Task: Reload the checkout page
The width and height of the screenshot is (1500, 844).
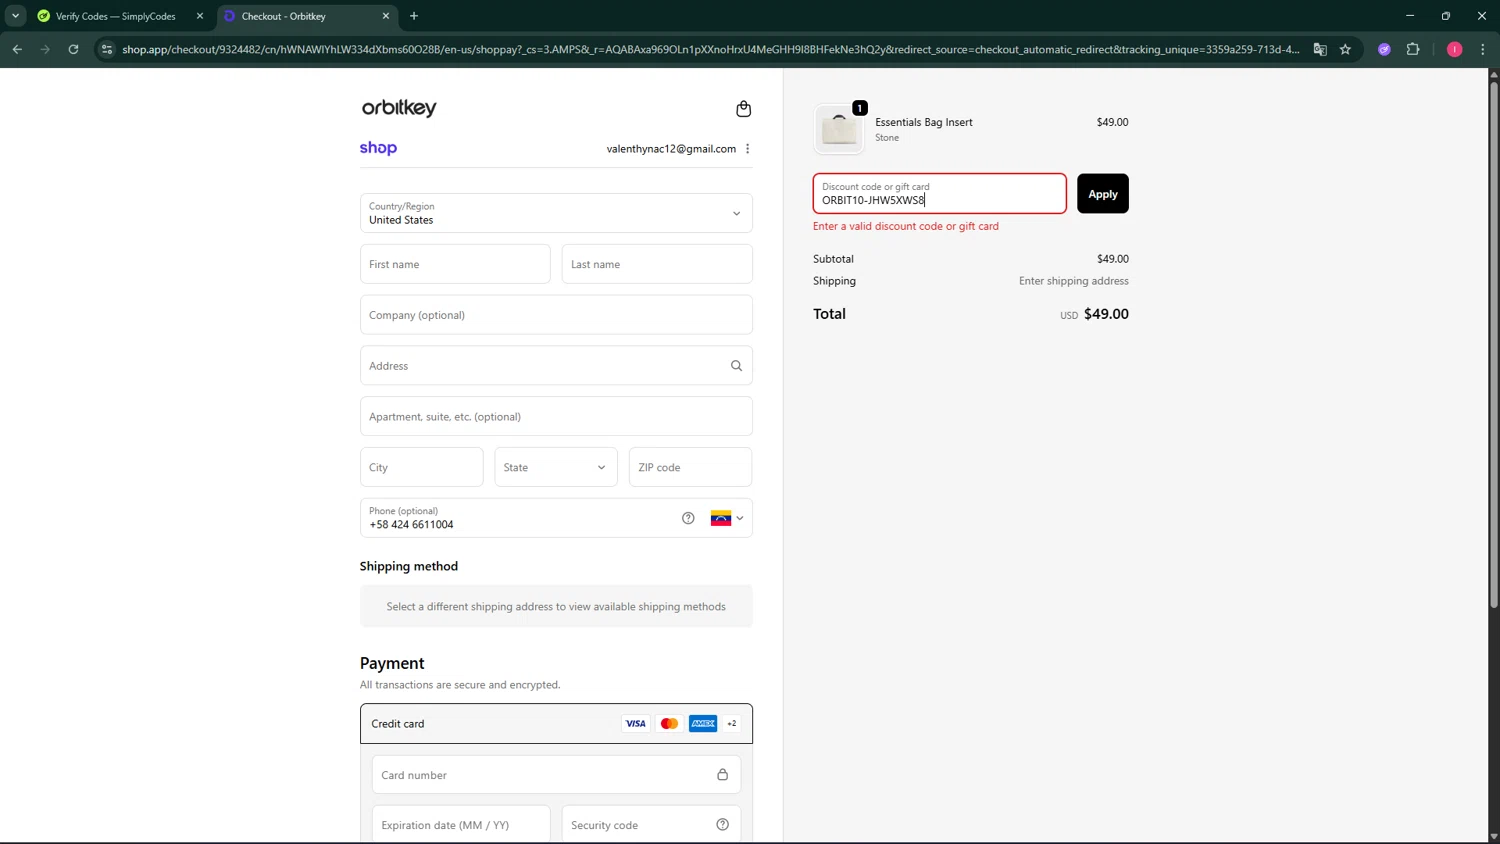Action: click(x=73, y=49)
